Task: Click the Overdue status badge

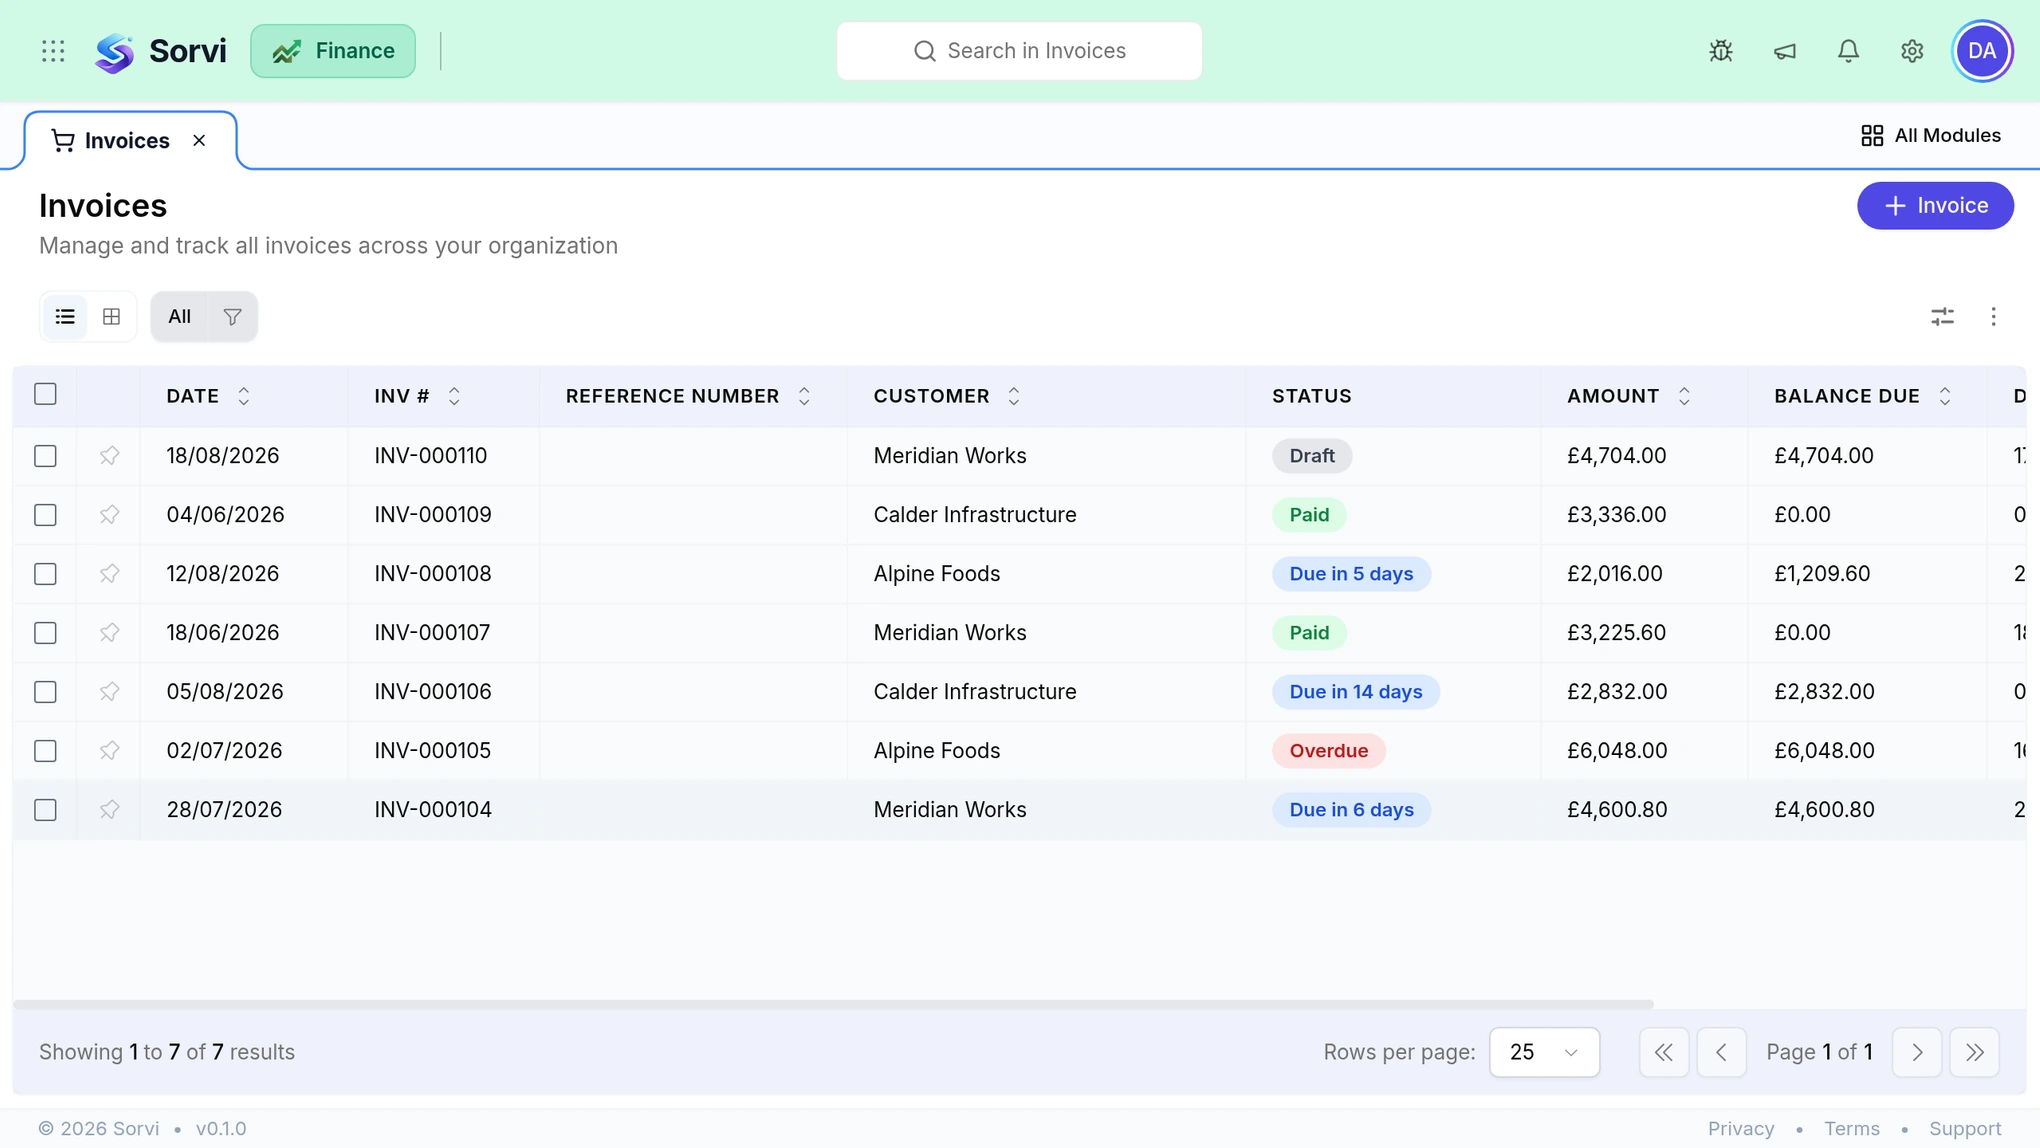Action: 1328,751
